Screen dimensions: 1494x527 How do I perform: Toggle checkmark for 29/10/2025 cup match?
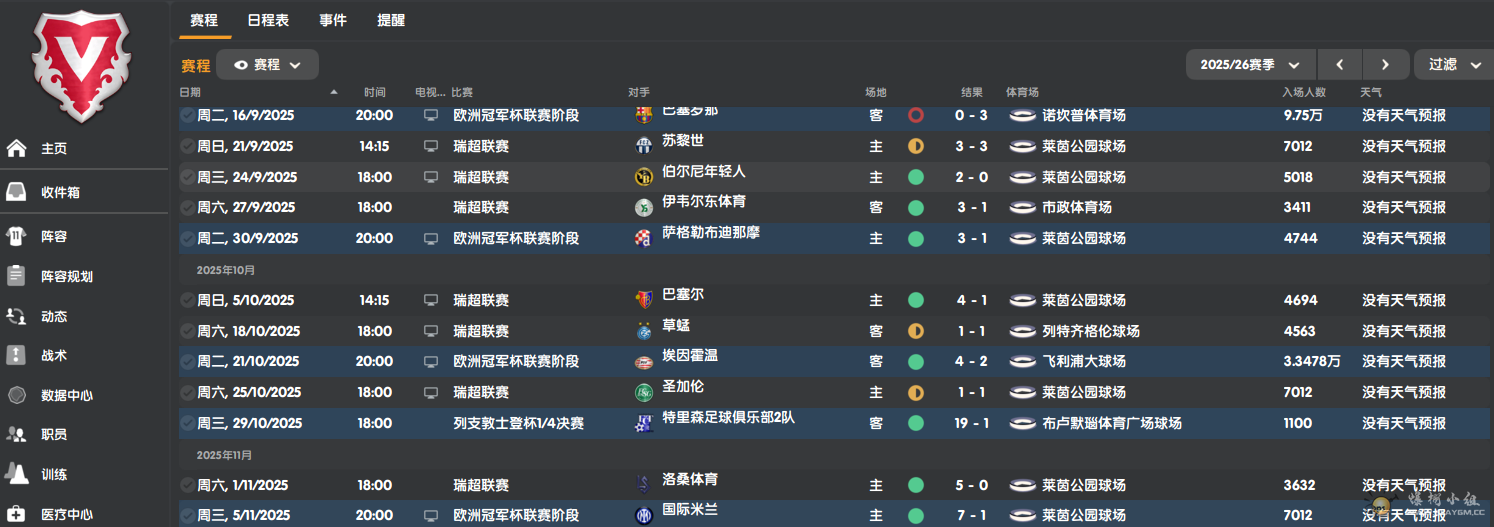coord(188,423)
